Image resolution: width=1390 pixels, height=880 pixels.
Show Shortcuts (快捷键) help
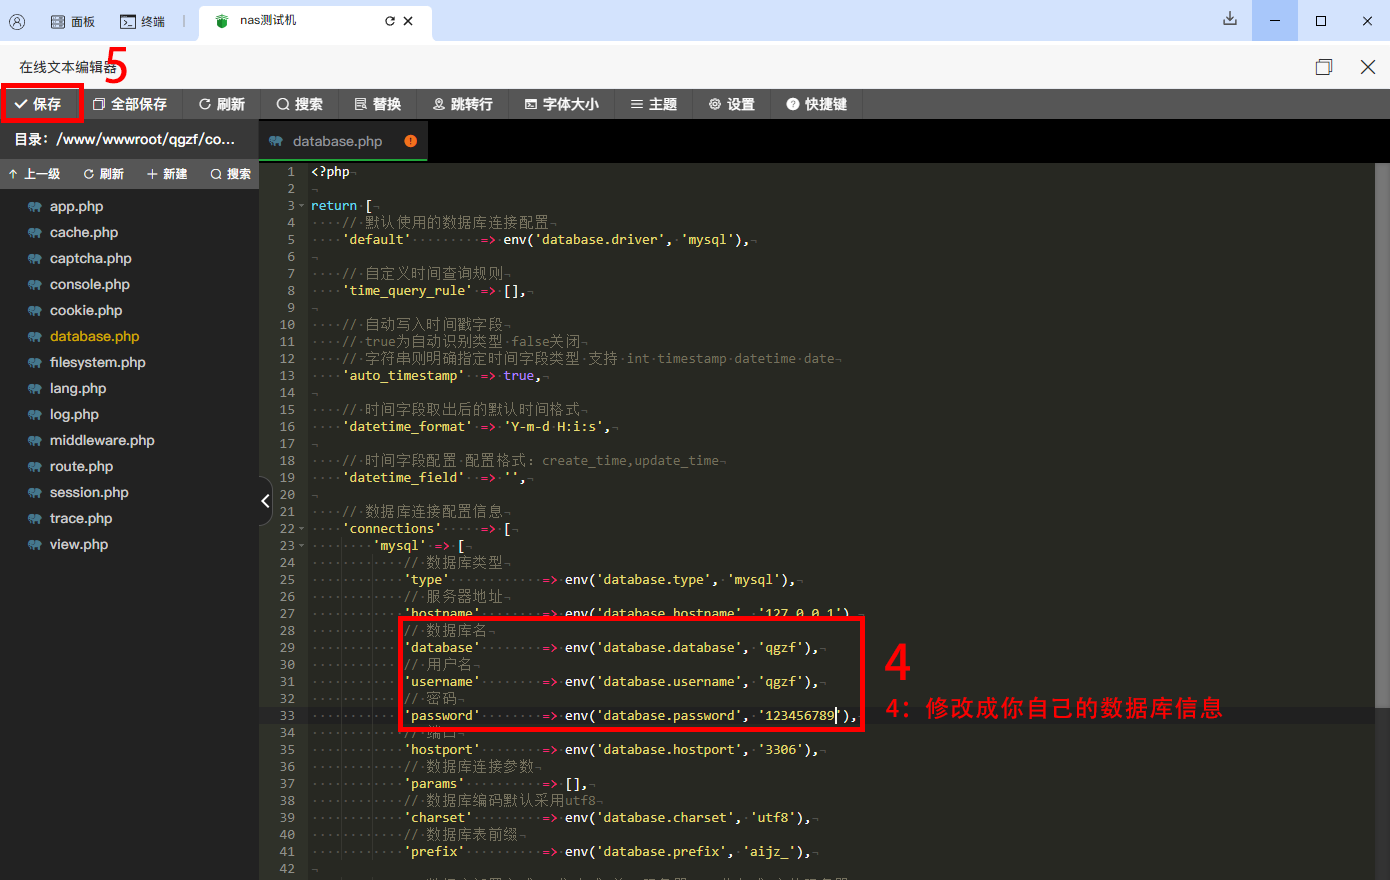(x=816, y=104)
